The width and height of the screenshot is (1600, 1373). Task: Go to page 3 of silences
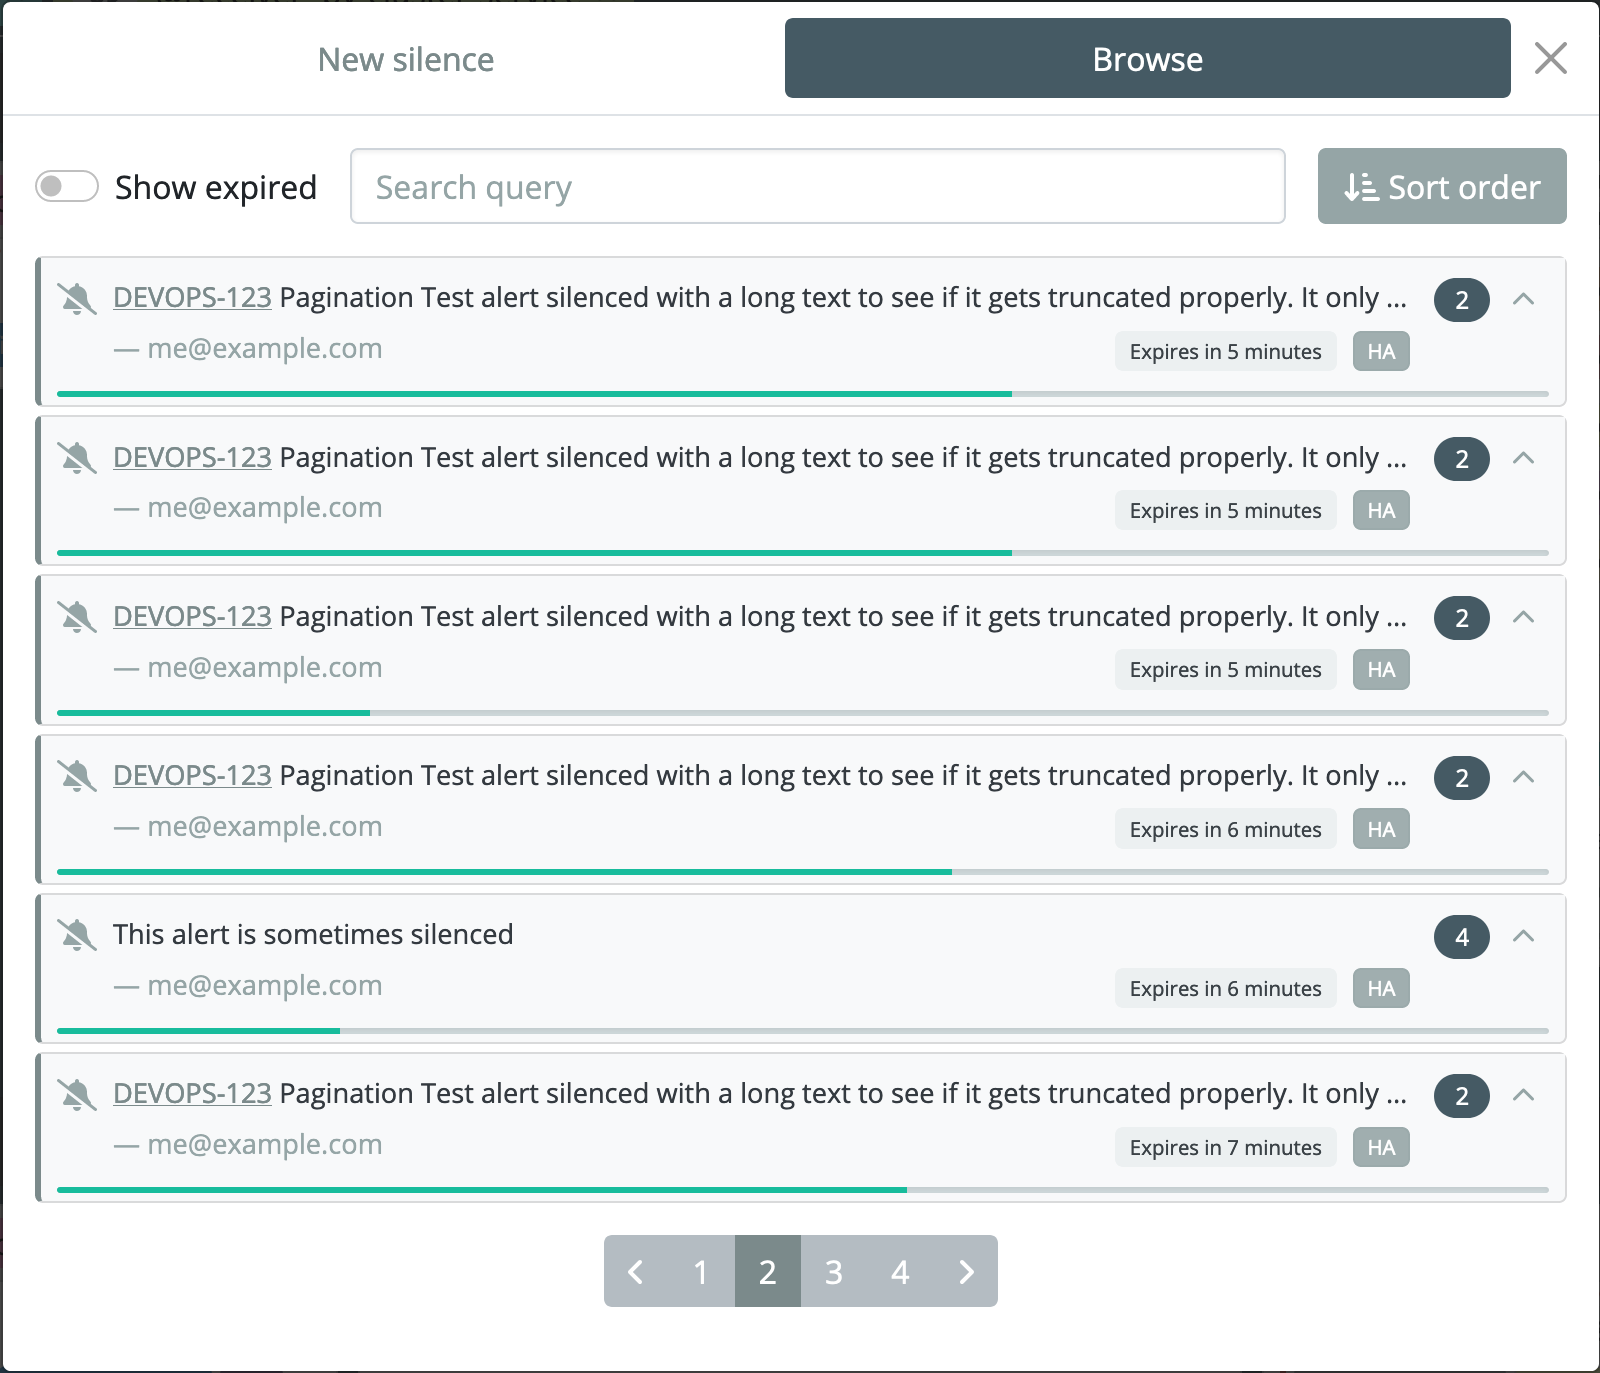pyautogui.click(x=833, y=1271)
